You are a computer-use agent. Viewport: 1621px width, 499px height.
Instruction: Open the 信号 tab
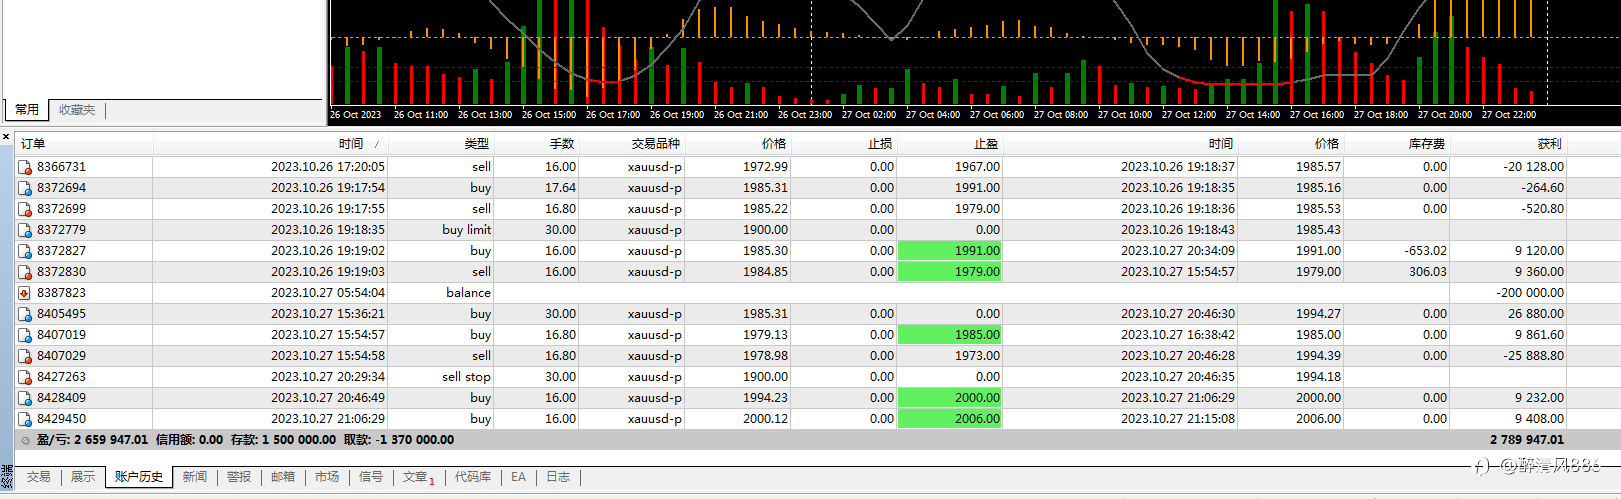tap(371, 477)
